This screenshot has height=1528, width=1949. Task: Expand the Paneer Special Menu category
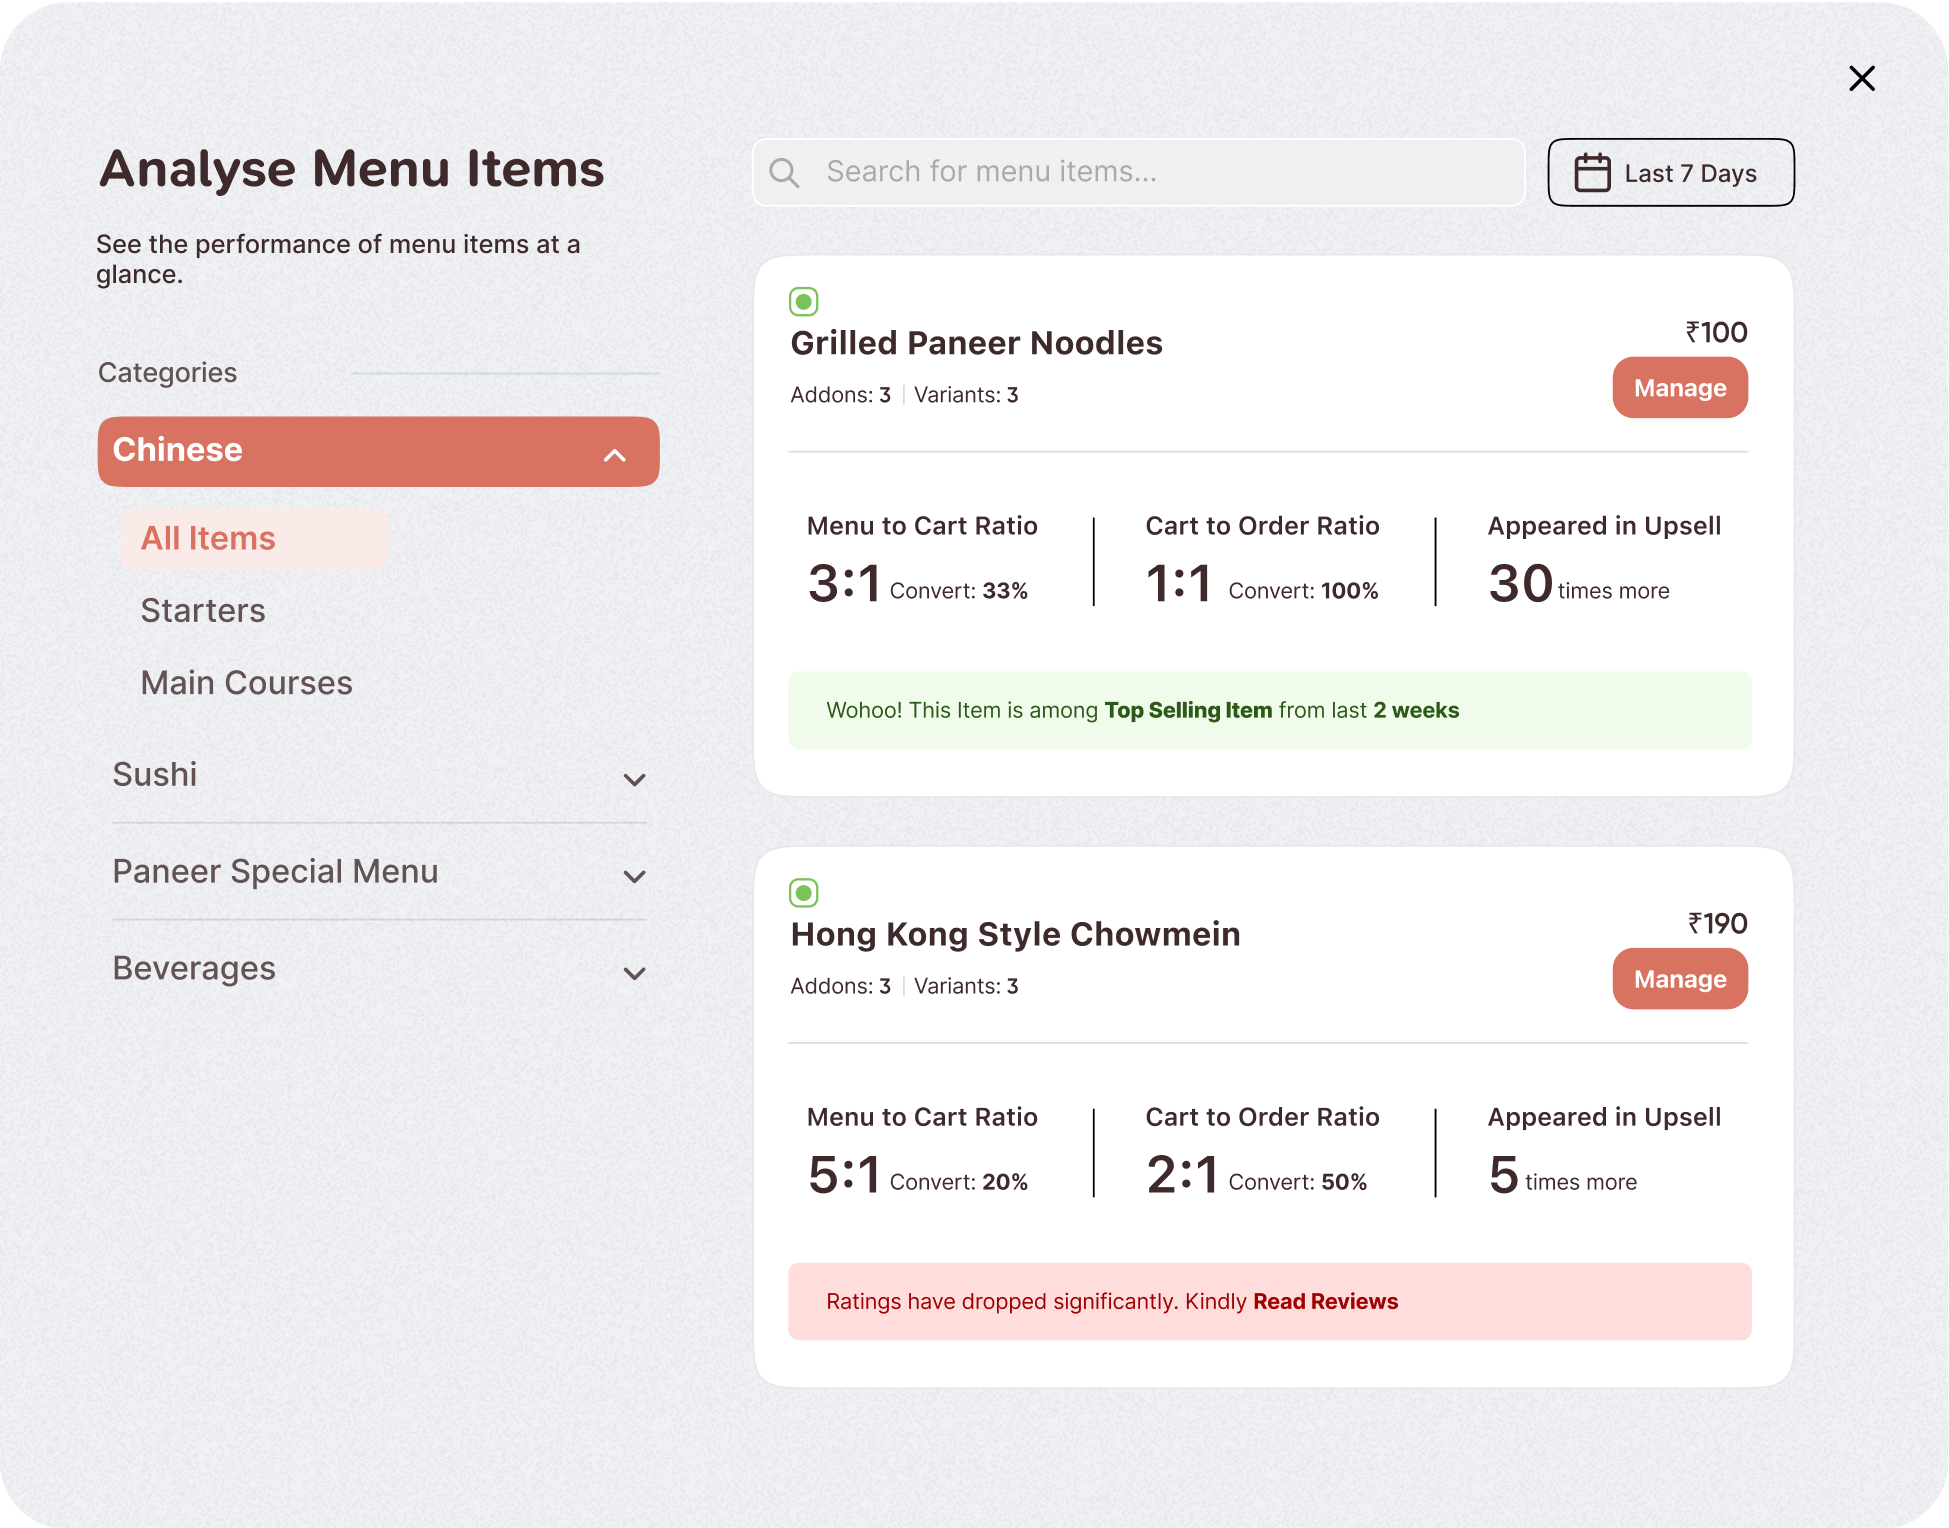pos(634,876)
